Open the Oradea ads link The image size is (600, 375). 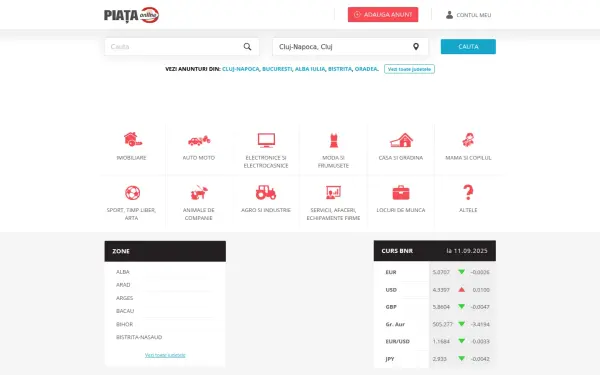pos(366,69)
